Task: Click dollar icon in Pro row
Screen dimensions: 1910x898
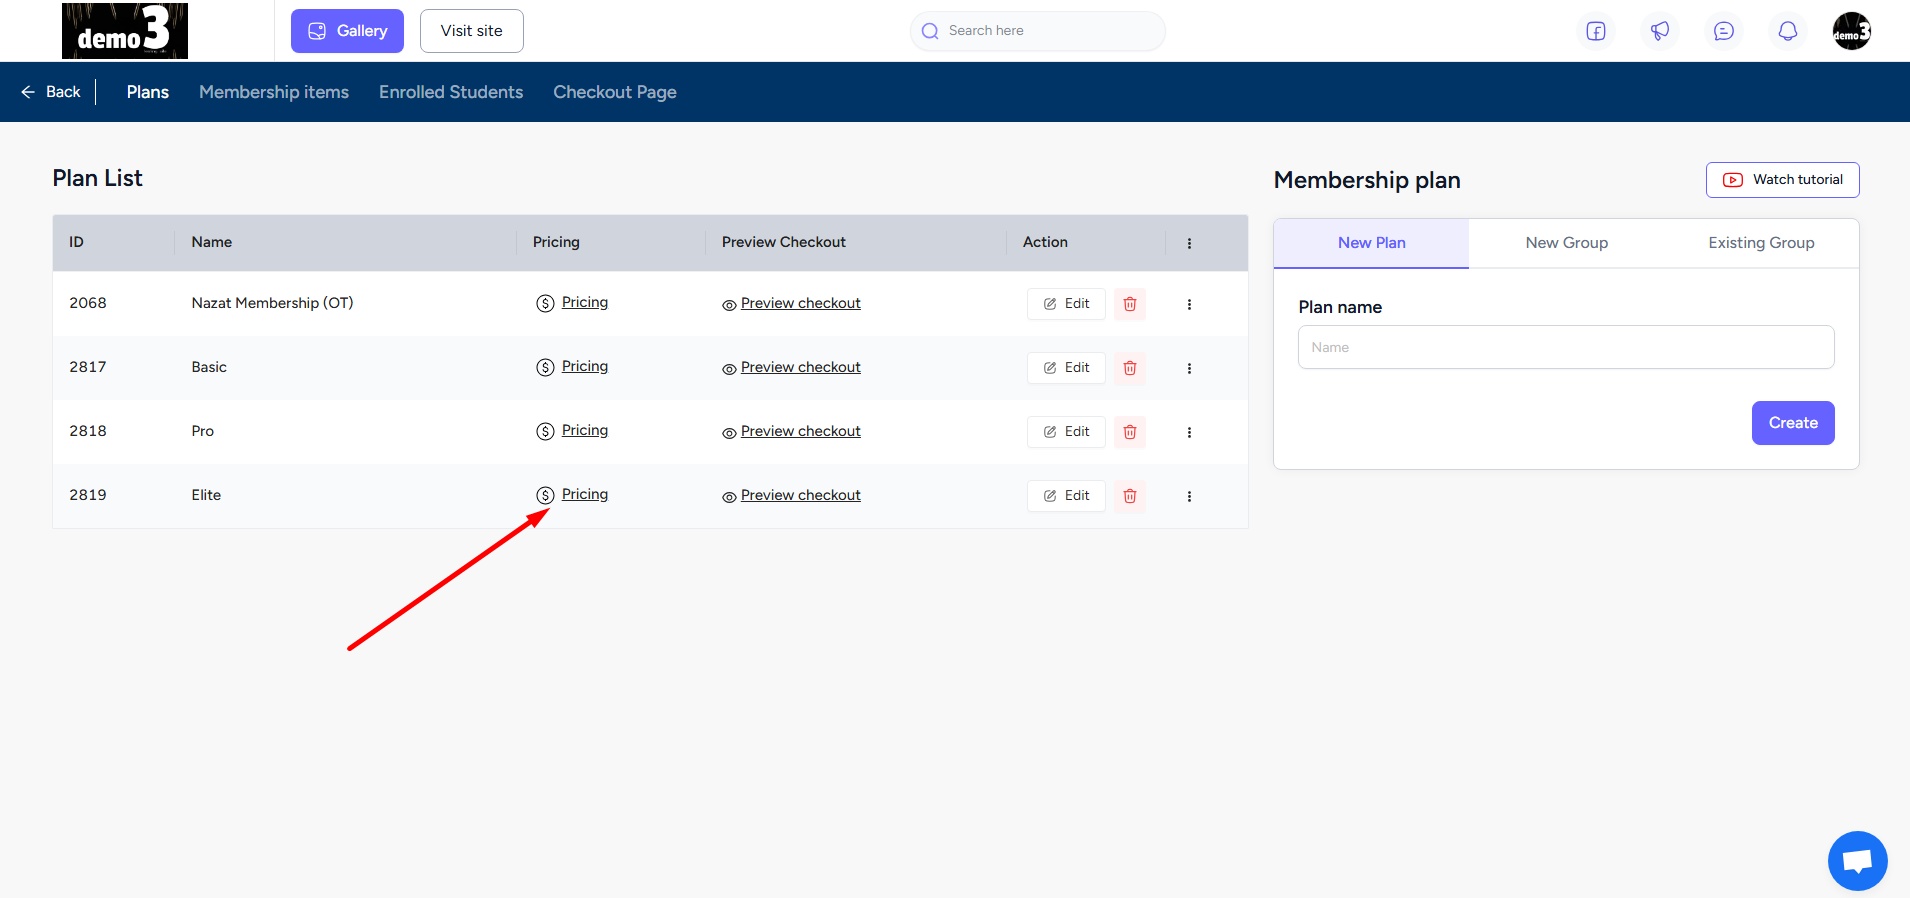Action: point(545,432)
